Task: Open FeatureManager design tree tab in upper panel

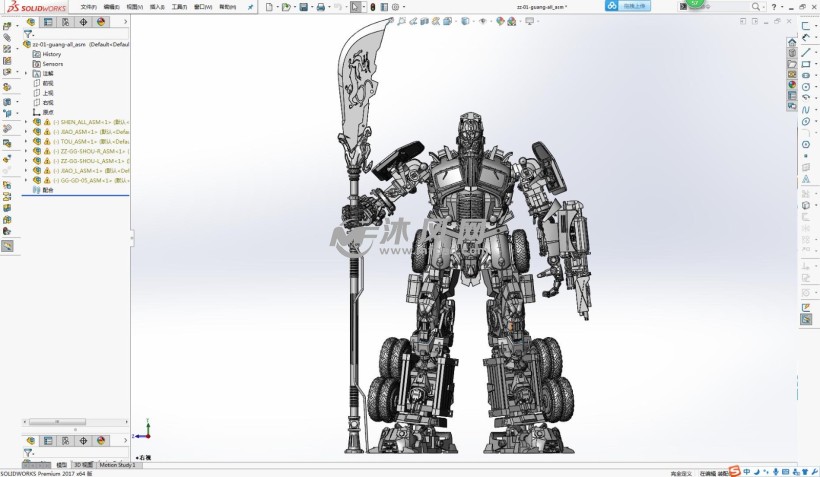Action: coord(31,22)
